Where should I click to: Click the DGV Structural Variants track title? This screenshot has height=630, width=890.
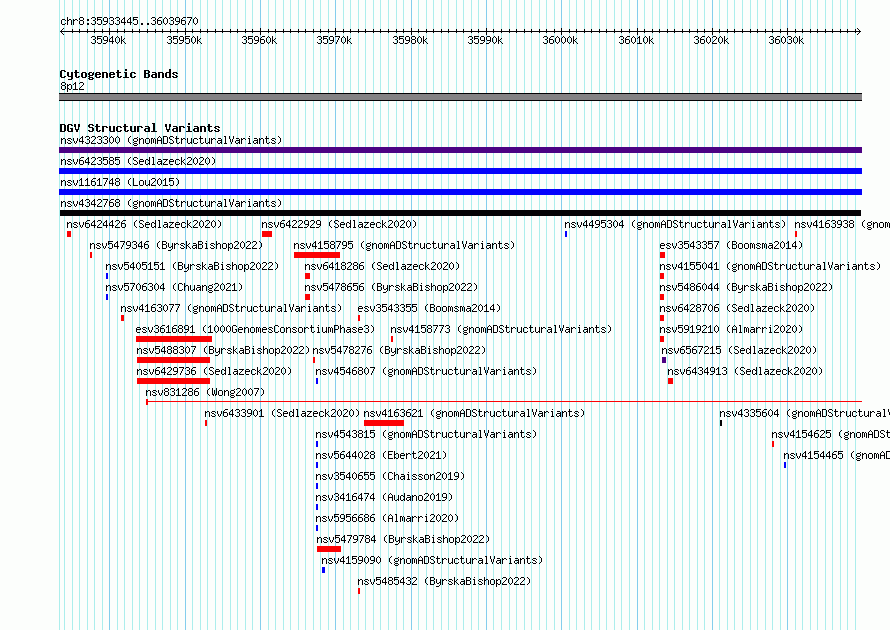(140, 128)
